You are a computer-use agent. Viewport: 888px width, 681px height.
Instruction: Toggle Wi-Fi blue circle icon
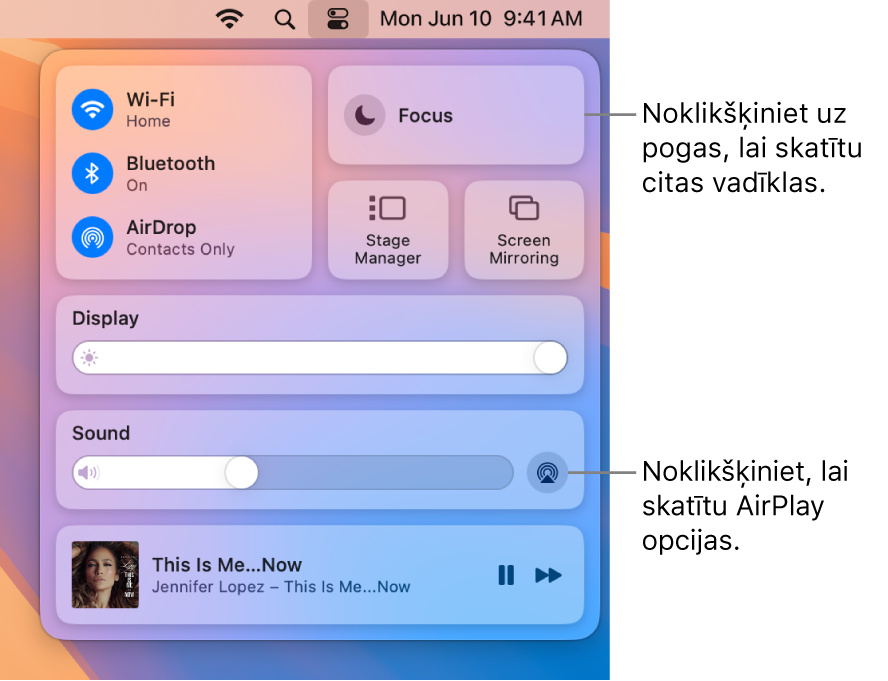(x=92, y=109)
